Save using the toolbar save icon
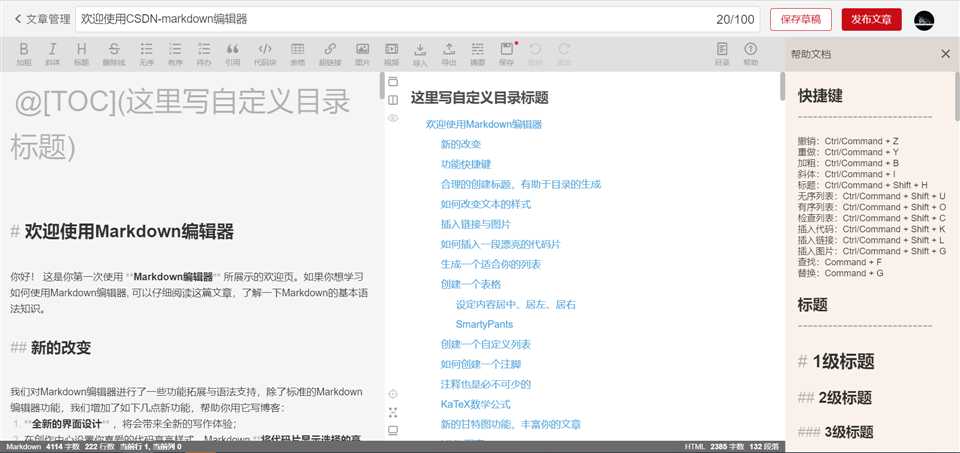Image resolution: width=960 pixels, height=453 pixels. pos(506,54)
